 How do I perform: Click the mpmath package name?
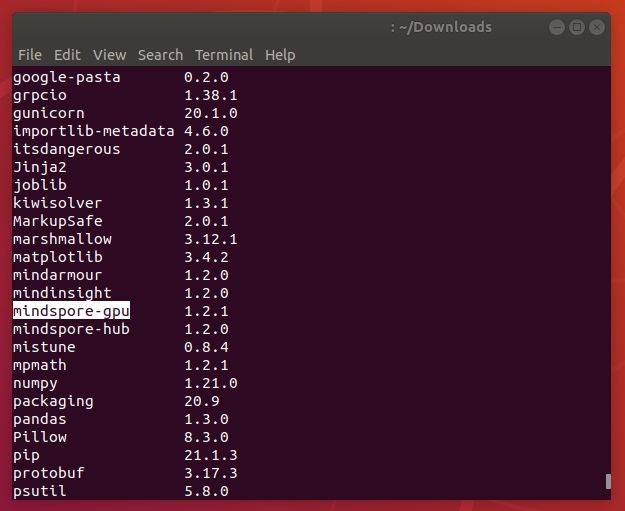coord(40,365)
